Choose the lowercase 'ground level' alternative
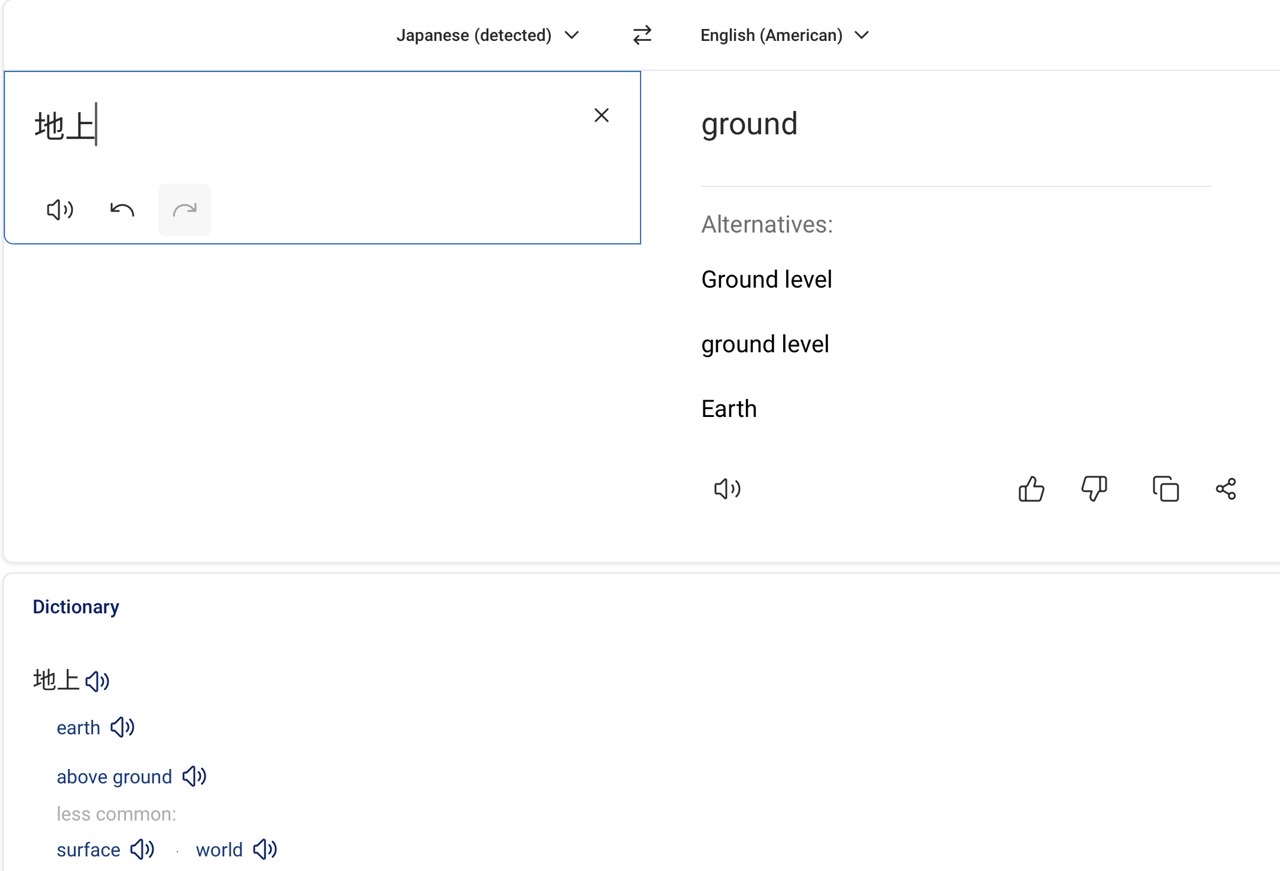Screen dimensions: 1280x871 tap(765, 345)
